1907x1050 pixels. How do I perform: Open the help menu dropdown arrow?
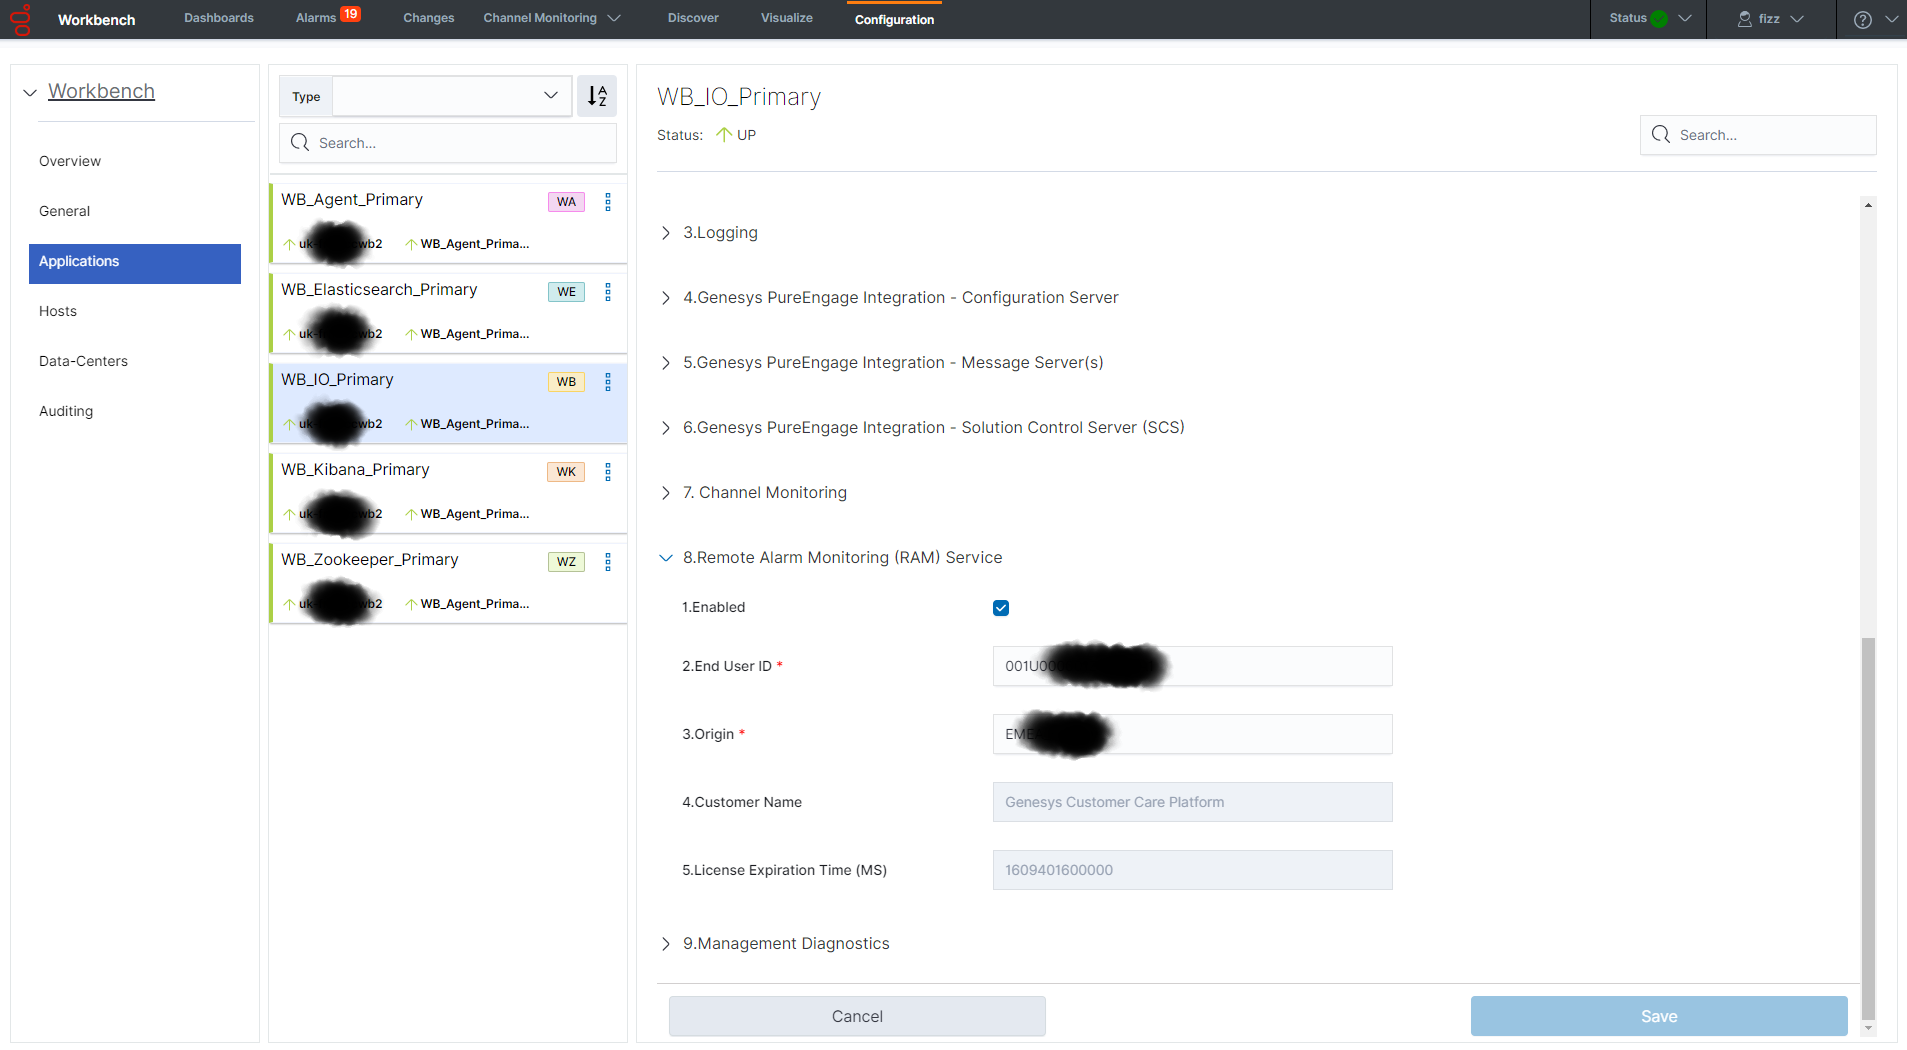tap(1892, 19)
